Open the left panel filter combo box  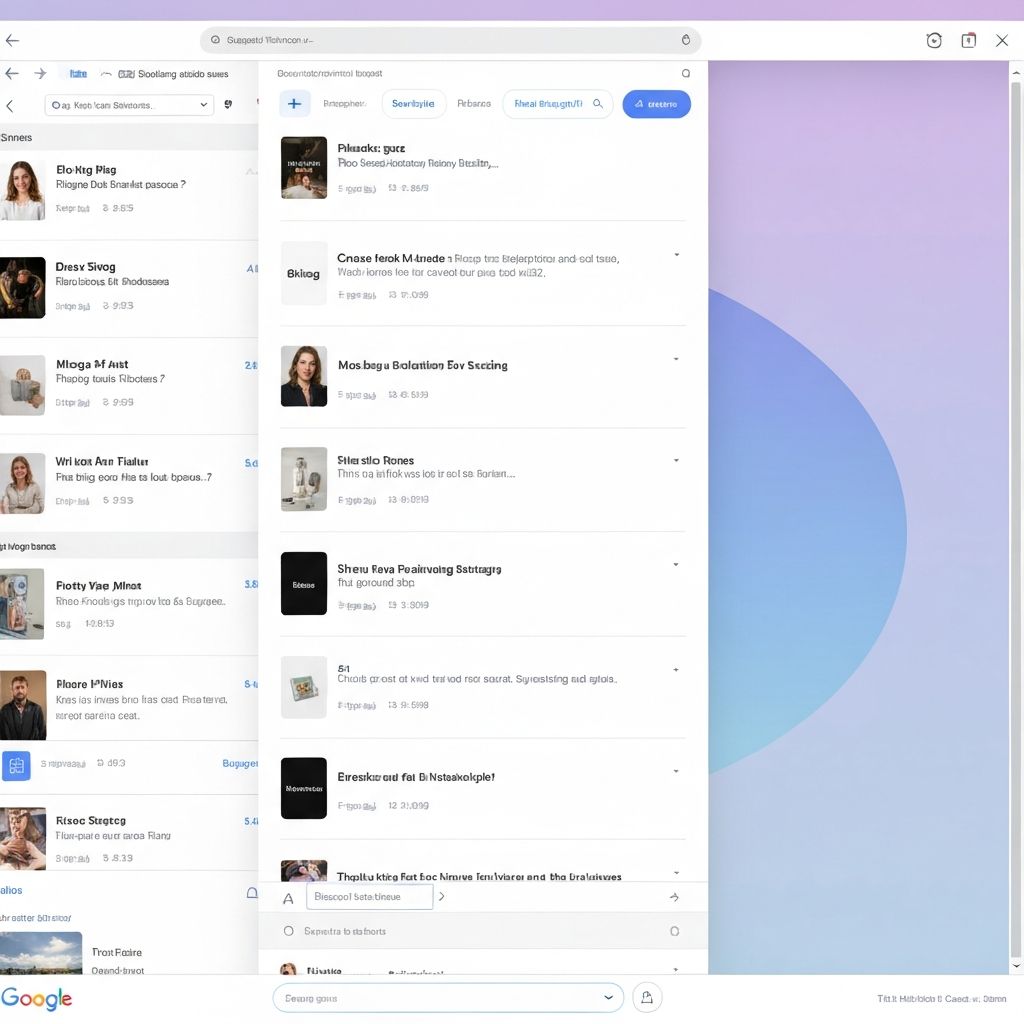click(130, 105)
